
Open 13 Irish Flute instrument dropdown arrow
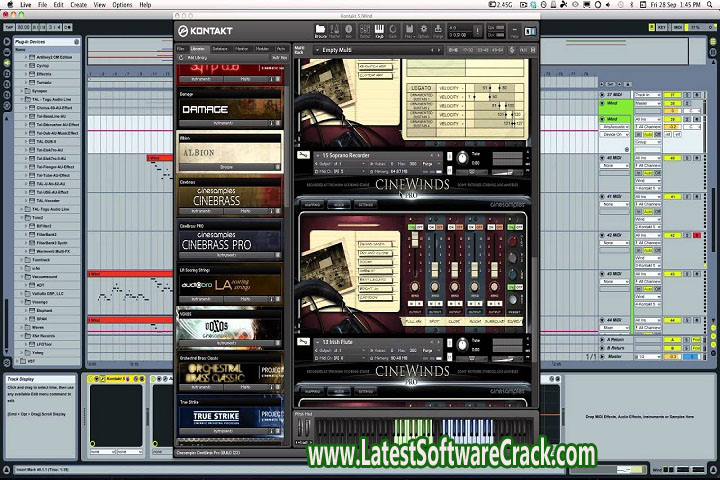pyautogui.click(x=317, y=342)
